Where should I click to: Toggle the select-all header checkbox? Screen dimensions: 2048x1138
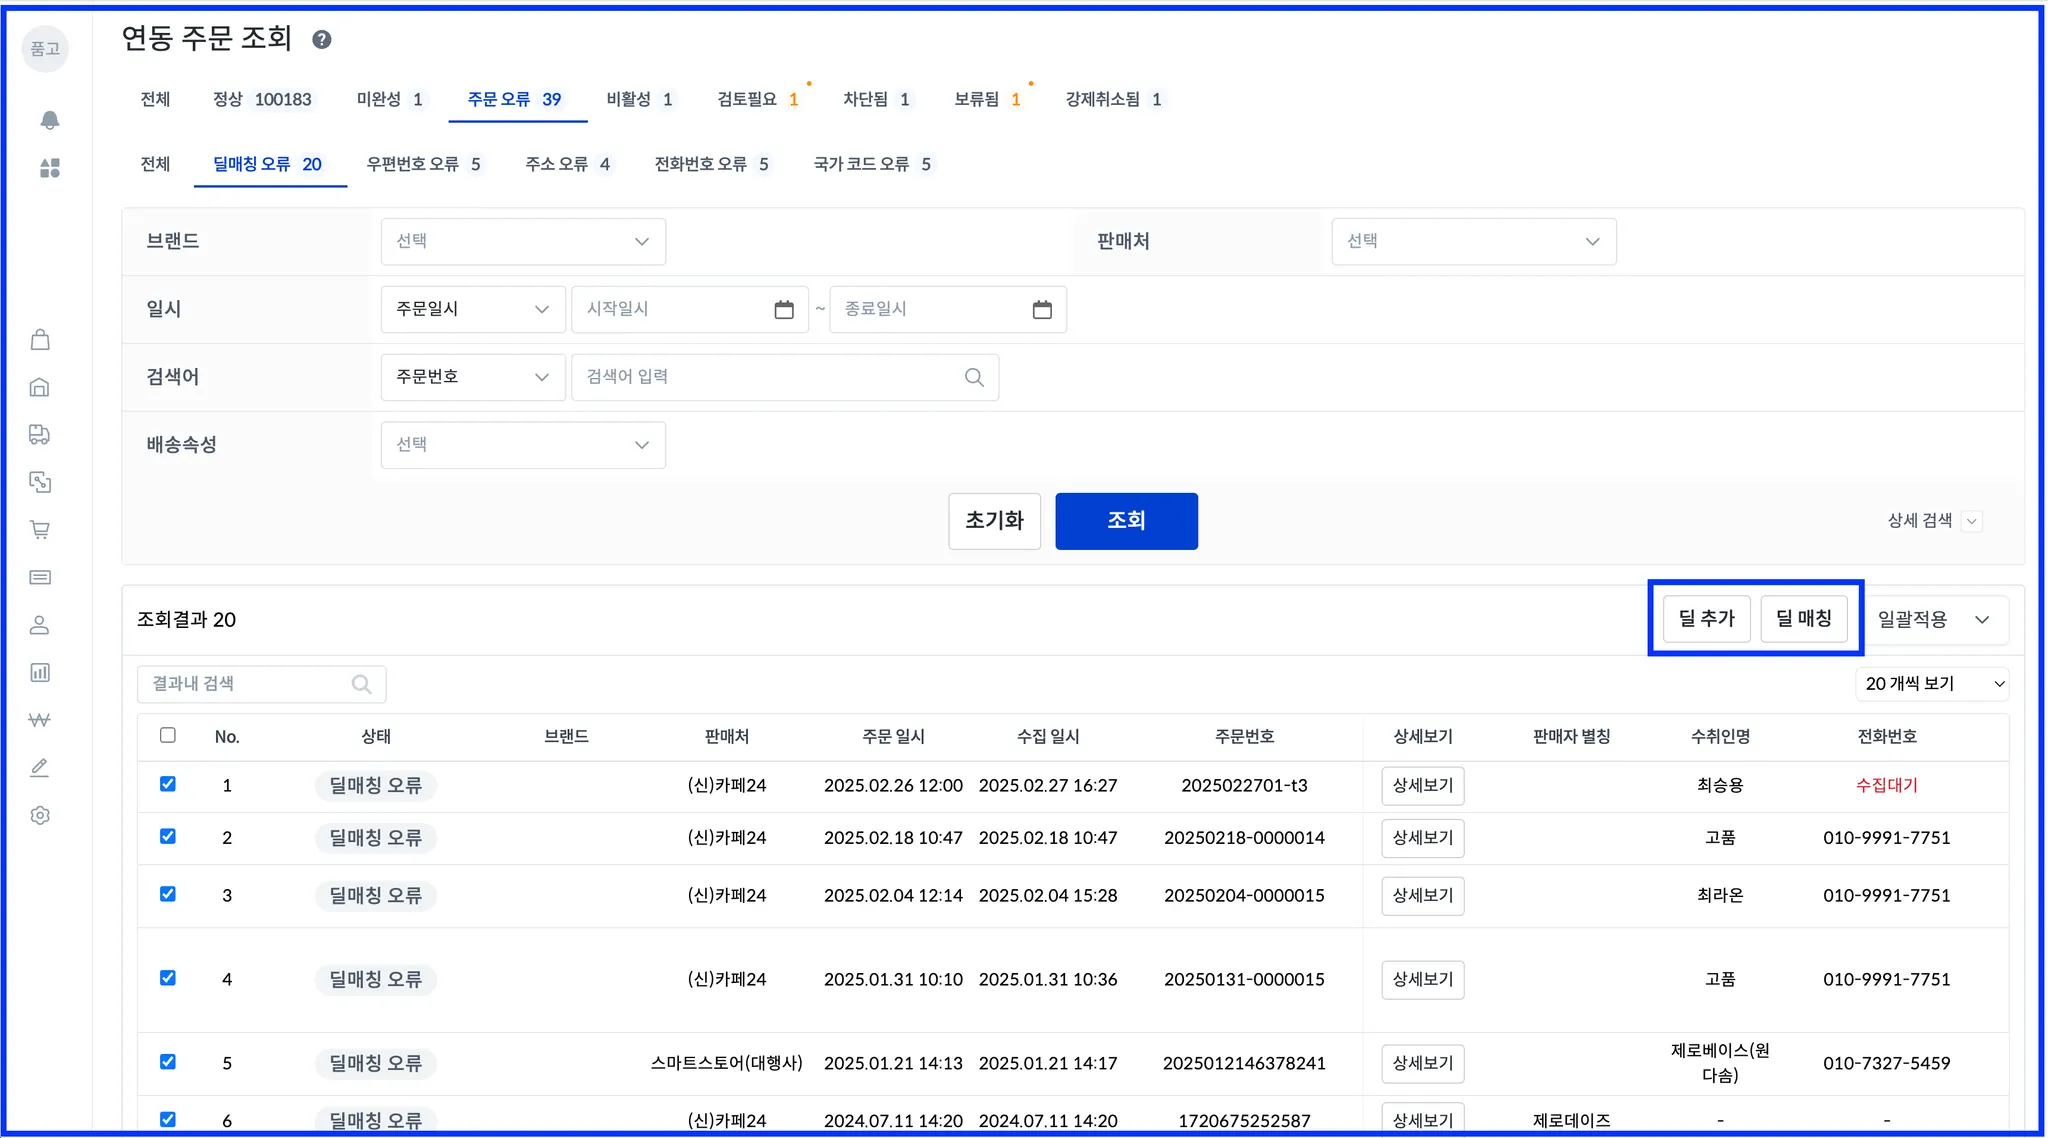click(168, 735)
